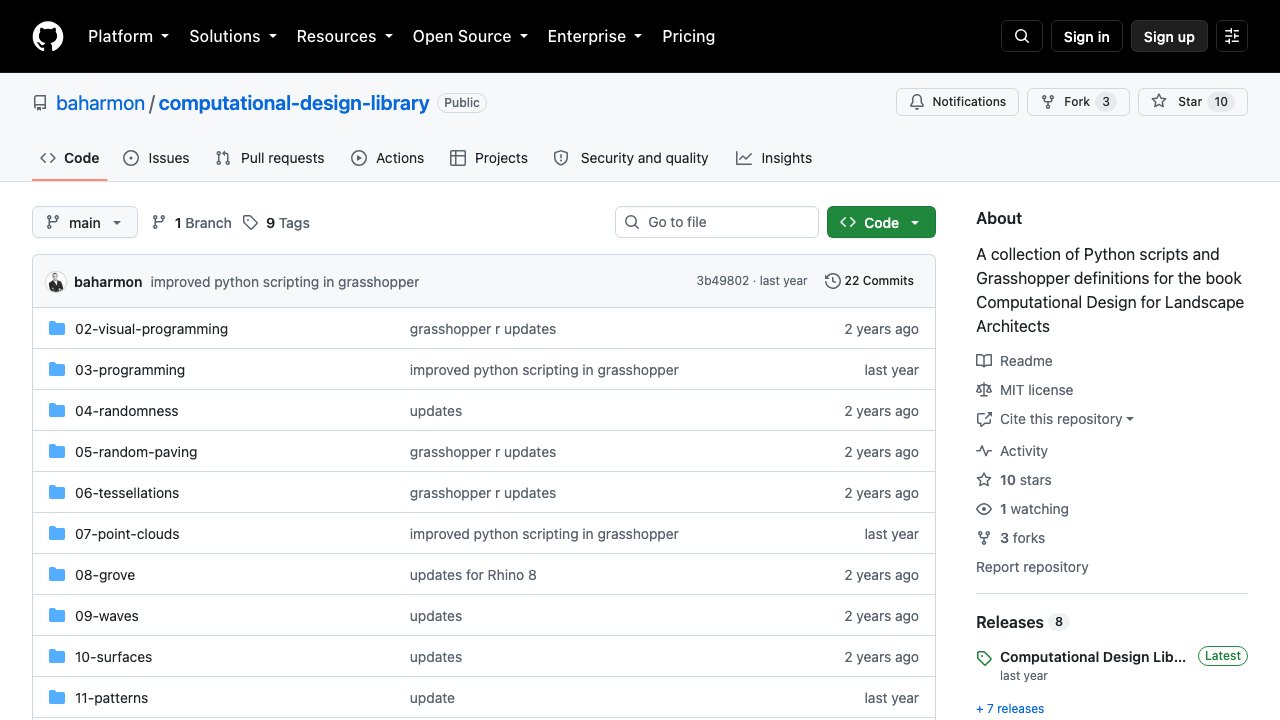Screen dimensions: 1280x720
Task: Expand the Resources menu
Action: (344, 36)
